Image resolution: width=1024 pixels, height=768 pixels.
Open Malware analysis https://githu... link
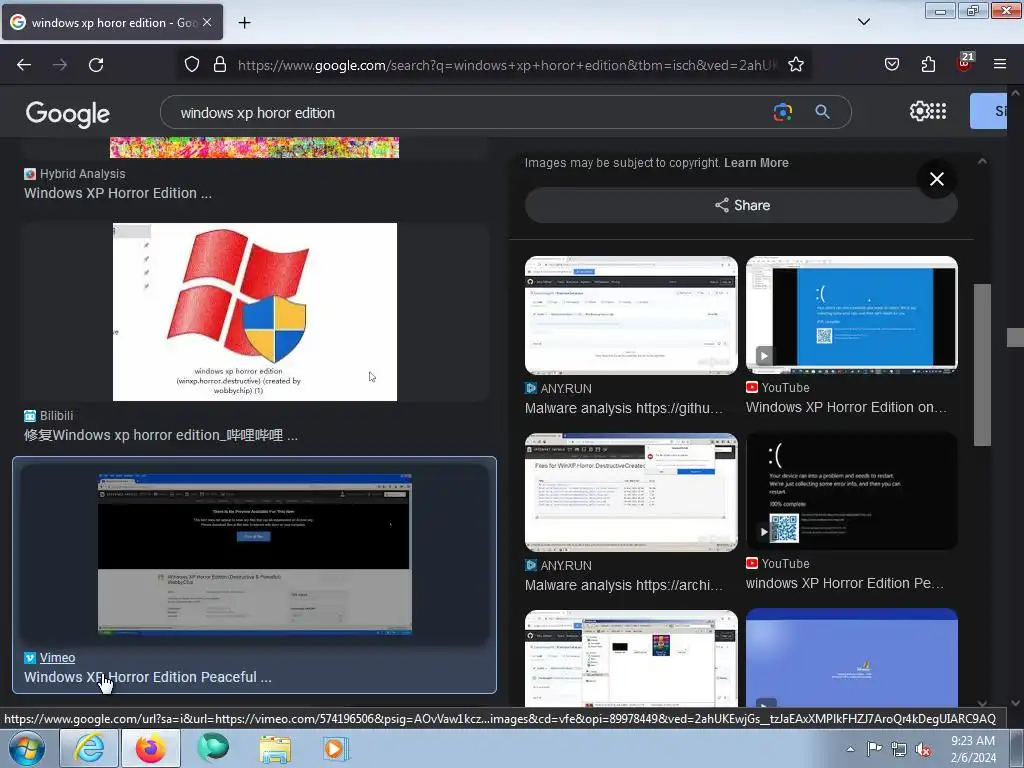[624, 408]
